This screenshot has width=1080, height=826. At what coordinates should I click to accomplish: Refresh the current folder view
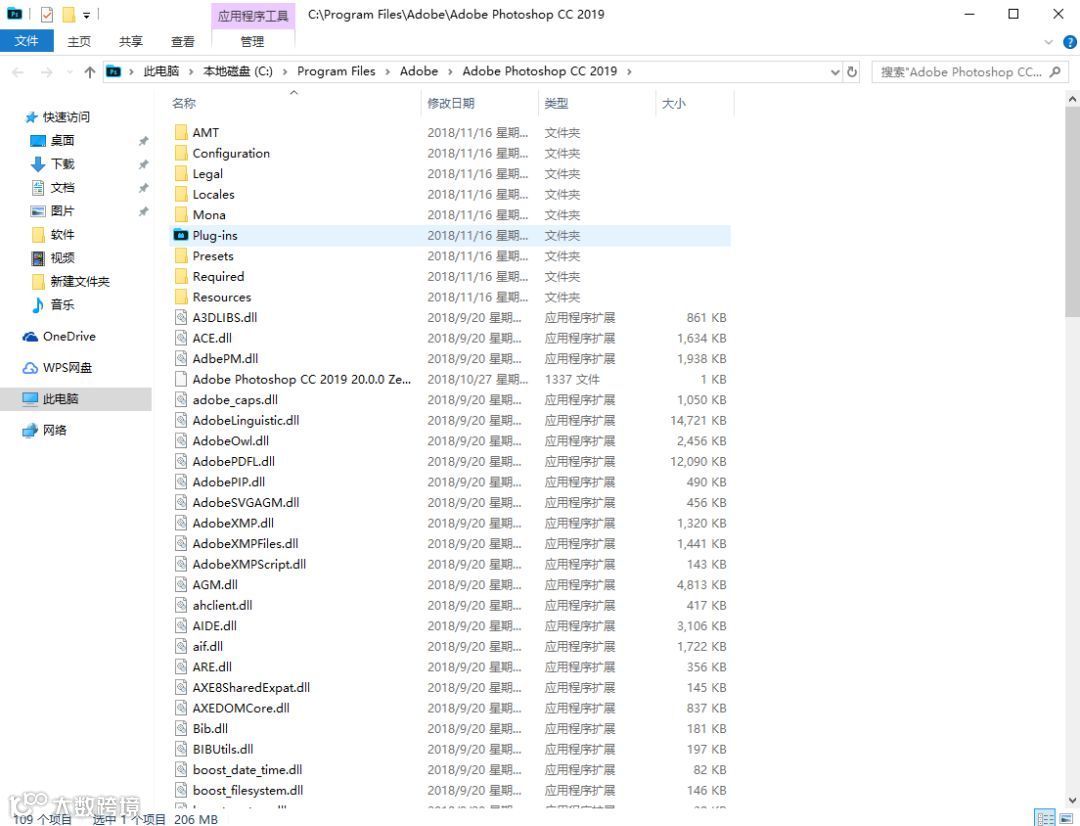point(852,72)
